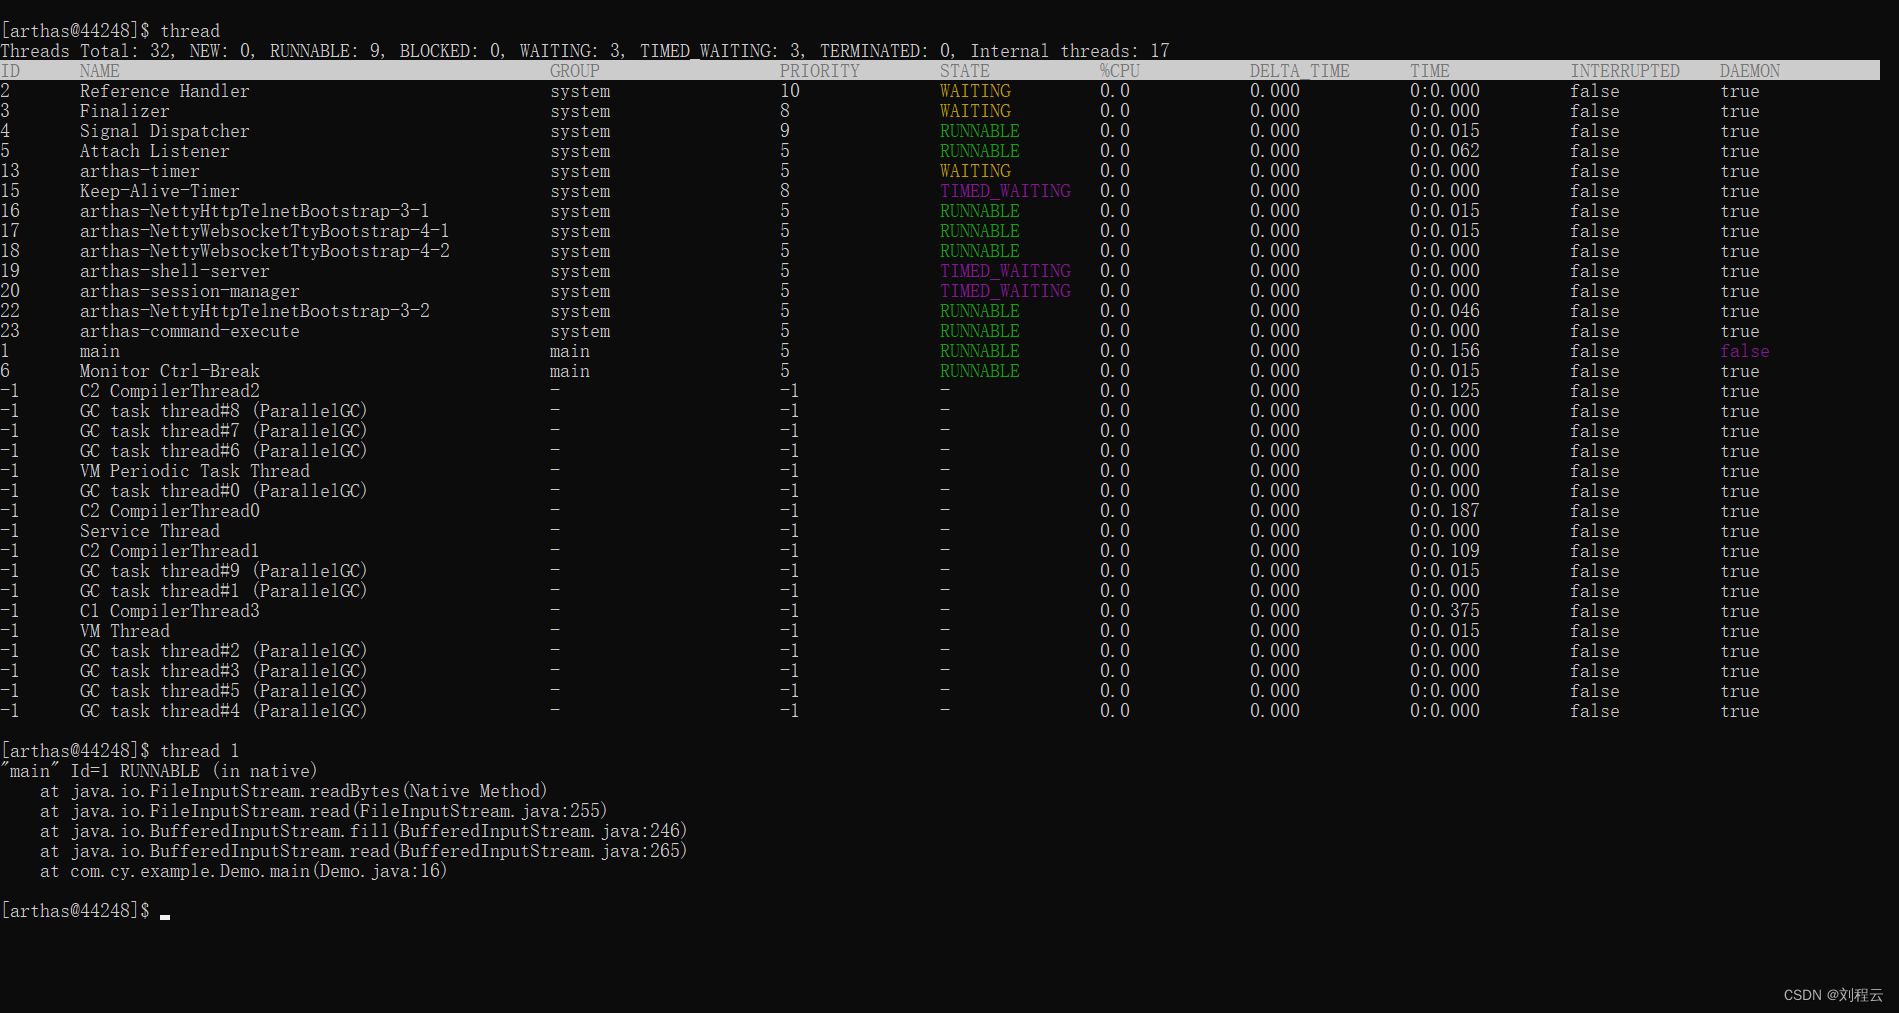The height and width of the screenshot is (1013, 1899).
Task: Select the FileInputStream.readBytes(Native Method) stack line
Action: coord(294,791)
